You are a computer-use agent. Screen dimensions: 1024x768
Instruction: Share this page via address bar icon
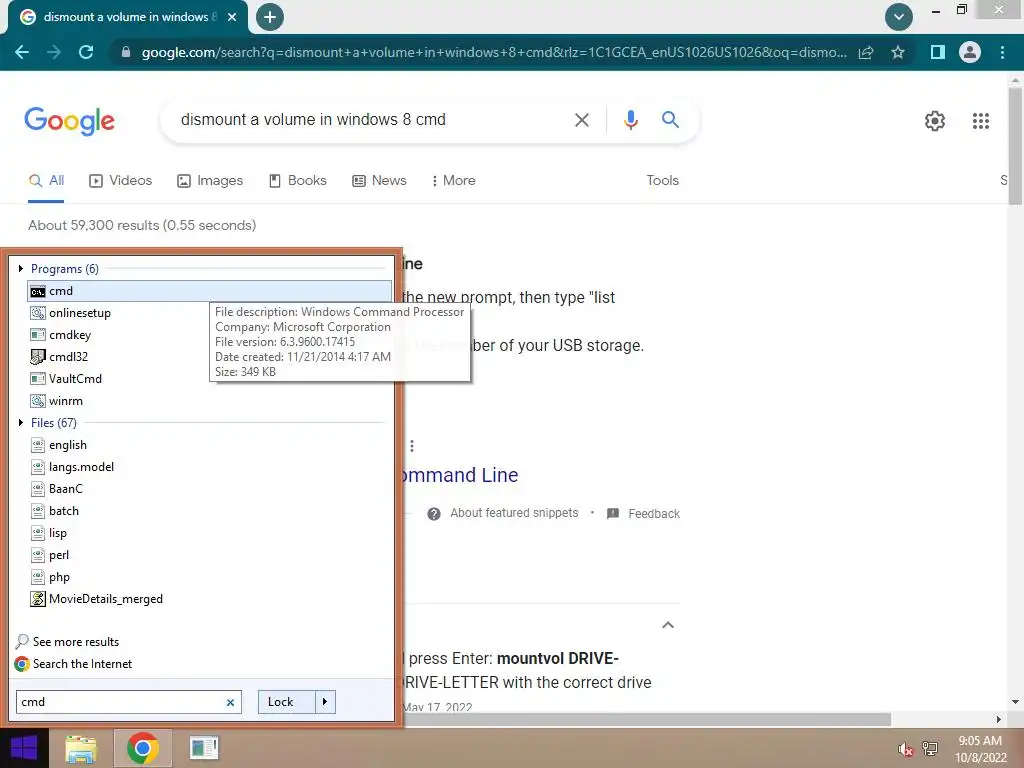[x=866, y=52]
